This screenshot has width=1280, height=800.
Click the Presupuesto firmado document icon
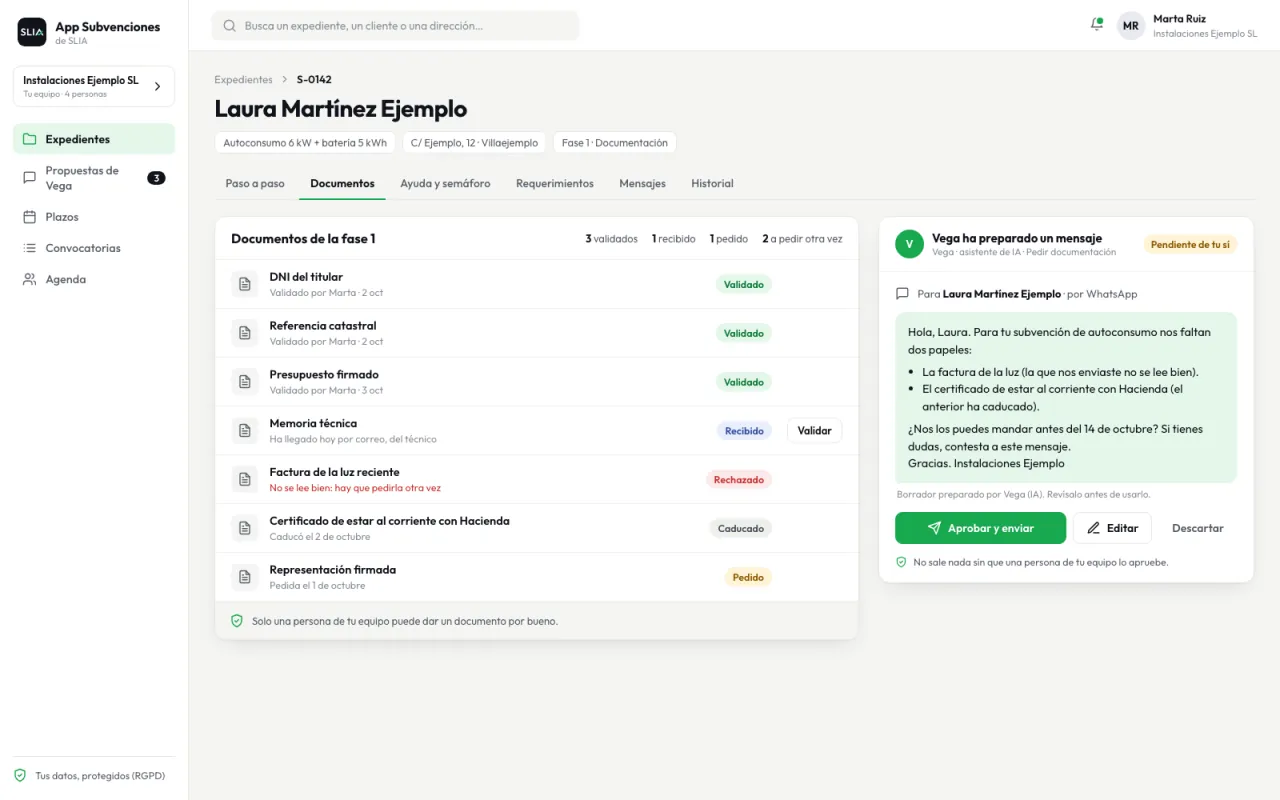245,382
